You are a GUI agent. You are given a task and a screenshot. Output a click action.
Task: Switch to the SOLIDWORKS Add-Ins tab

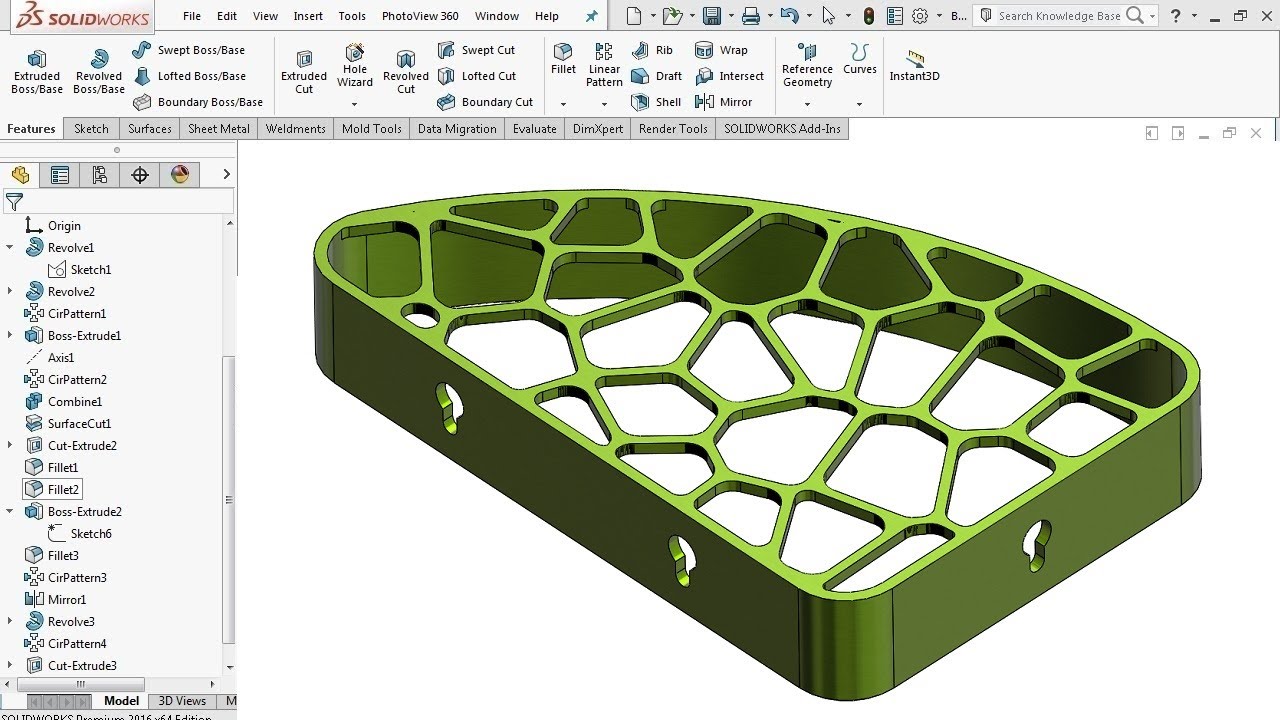782,129
